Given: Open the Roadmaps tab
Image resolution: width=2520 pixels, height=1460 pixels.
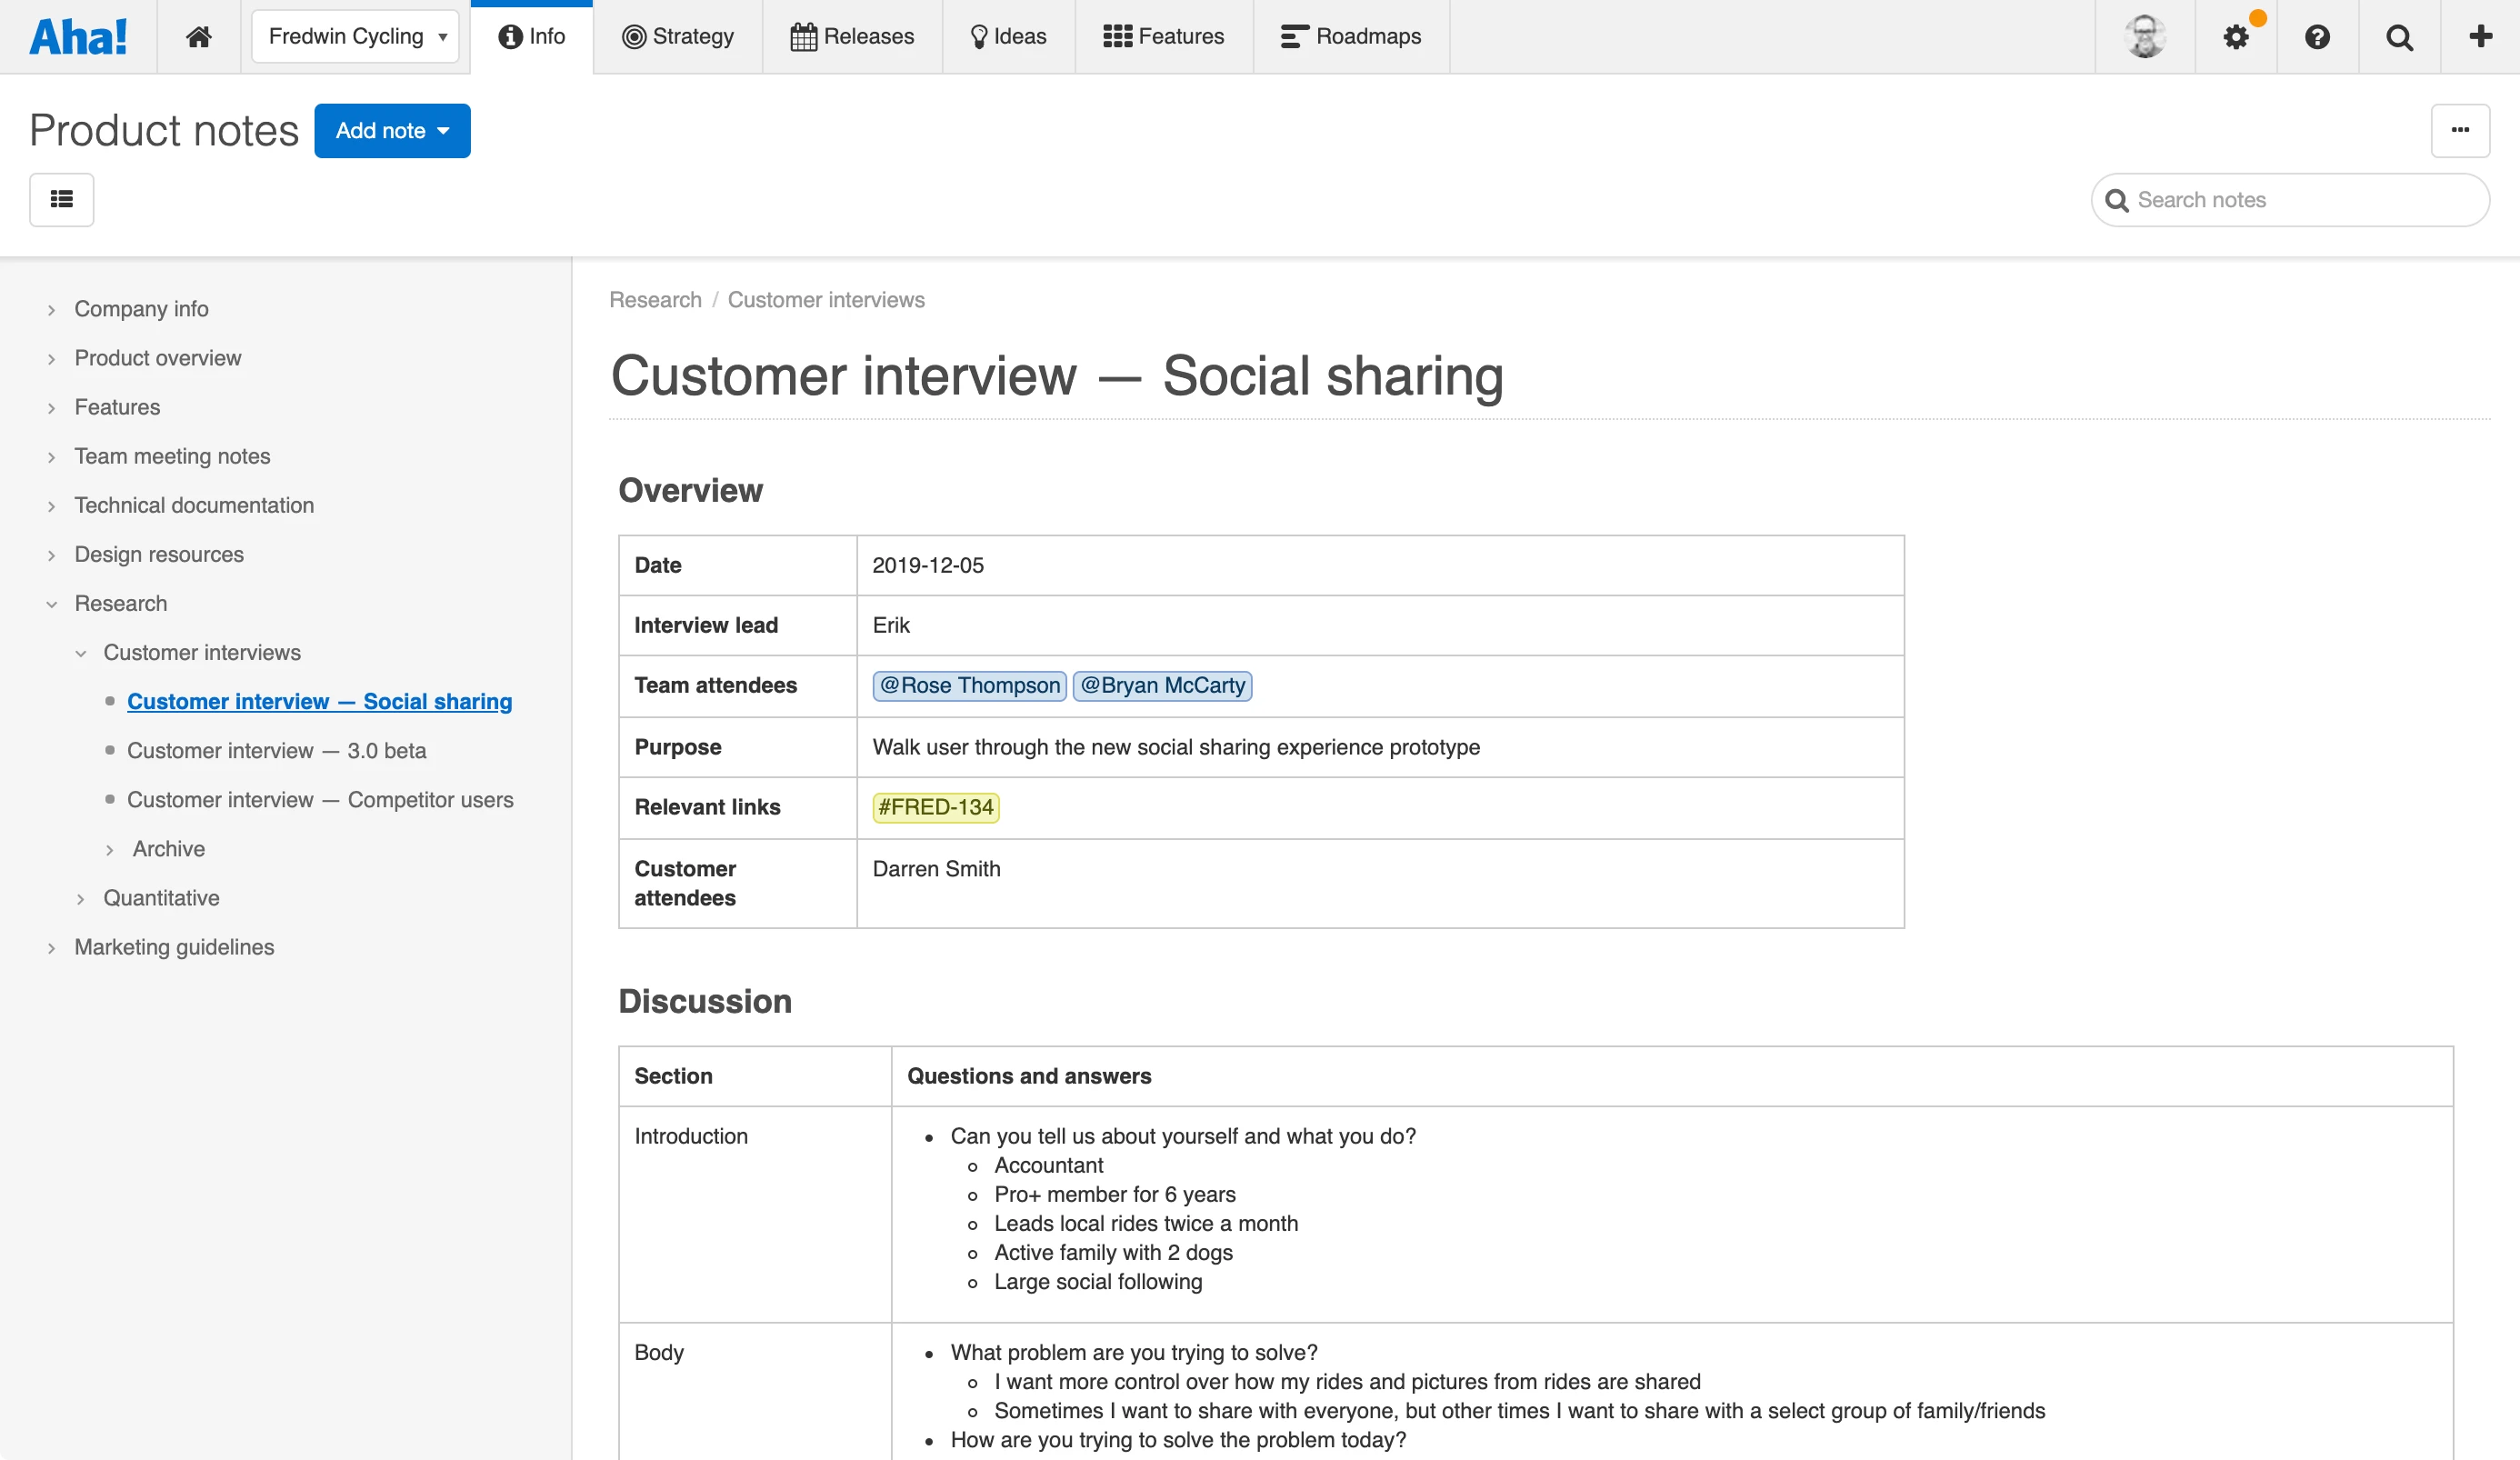Looking at the screenshot, I should pos(1350,37).
